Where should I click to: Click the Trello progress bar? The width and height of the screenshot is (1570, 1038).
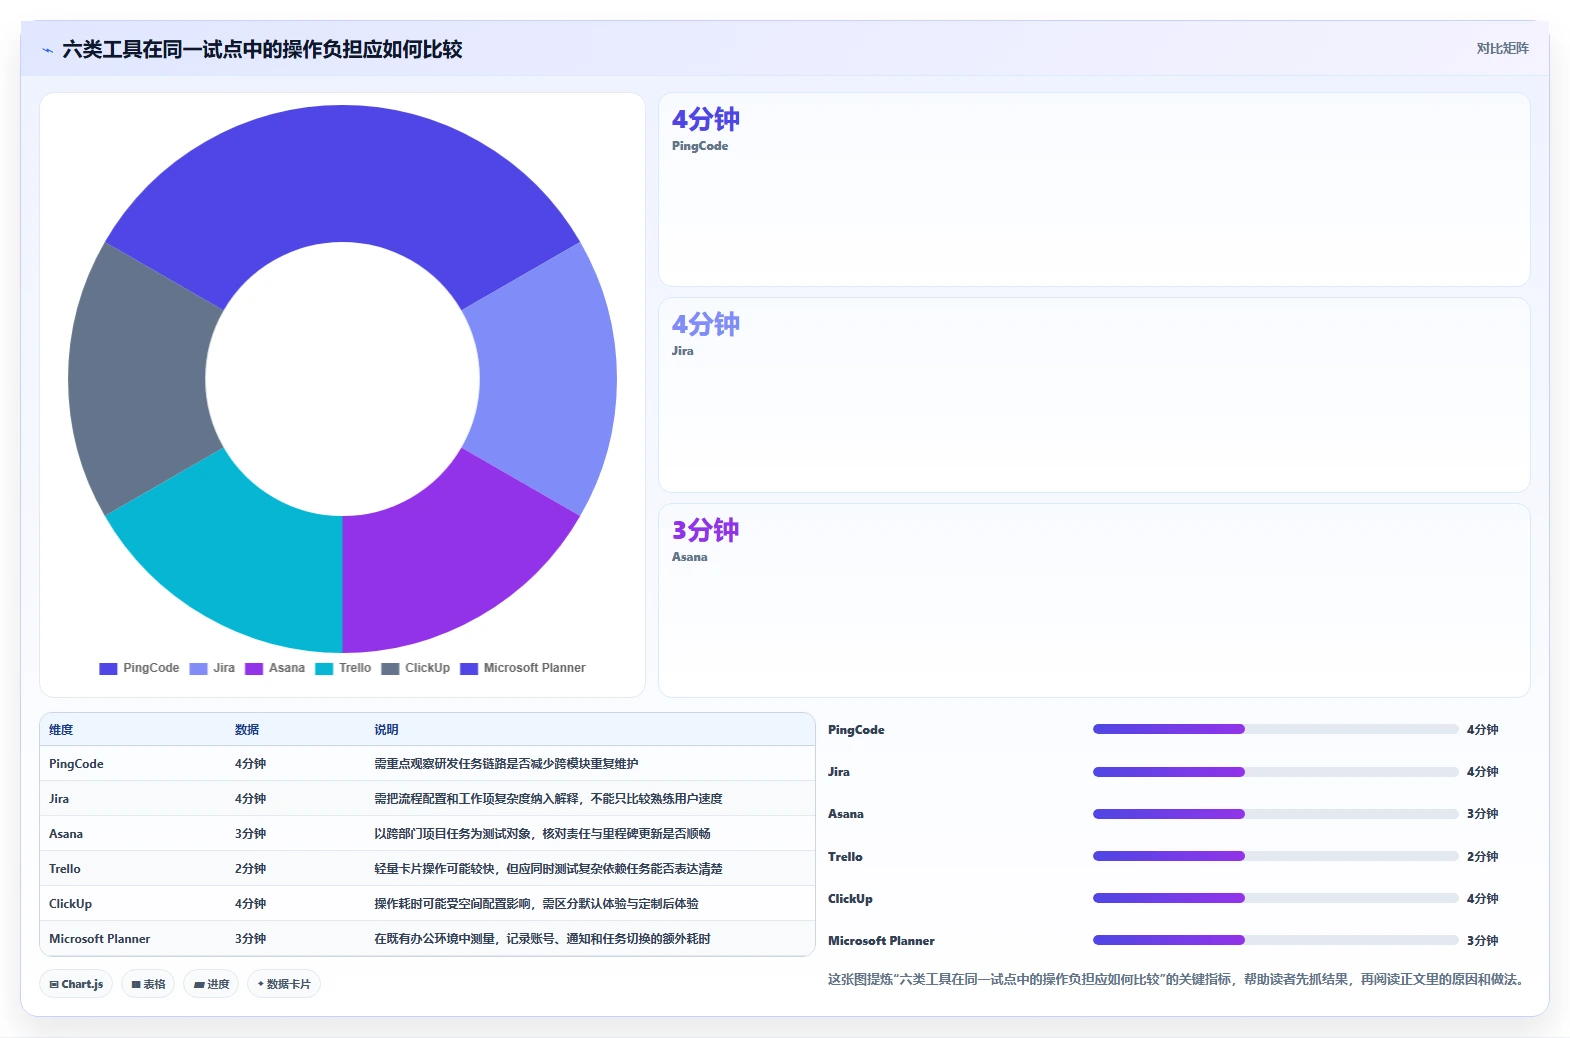click(x=1275, y=856)
